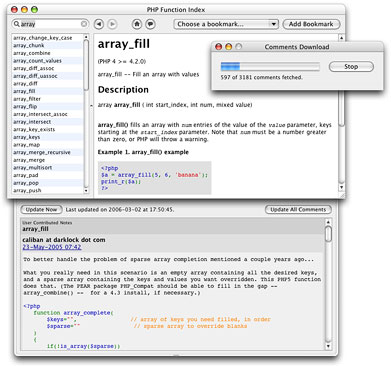The width and height of the screenshot is (391, 366).
Task: Click Update All Comments button
Action: pyautogui.click(x=298, y=210)
